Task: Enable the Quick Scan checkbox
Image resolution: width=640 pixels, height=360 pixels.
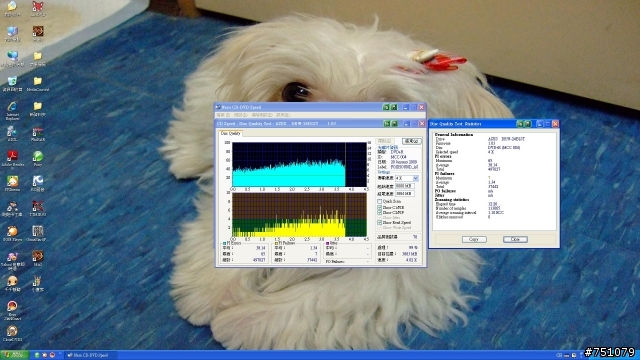Action: tap(380, 201)
